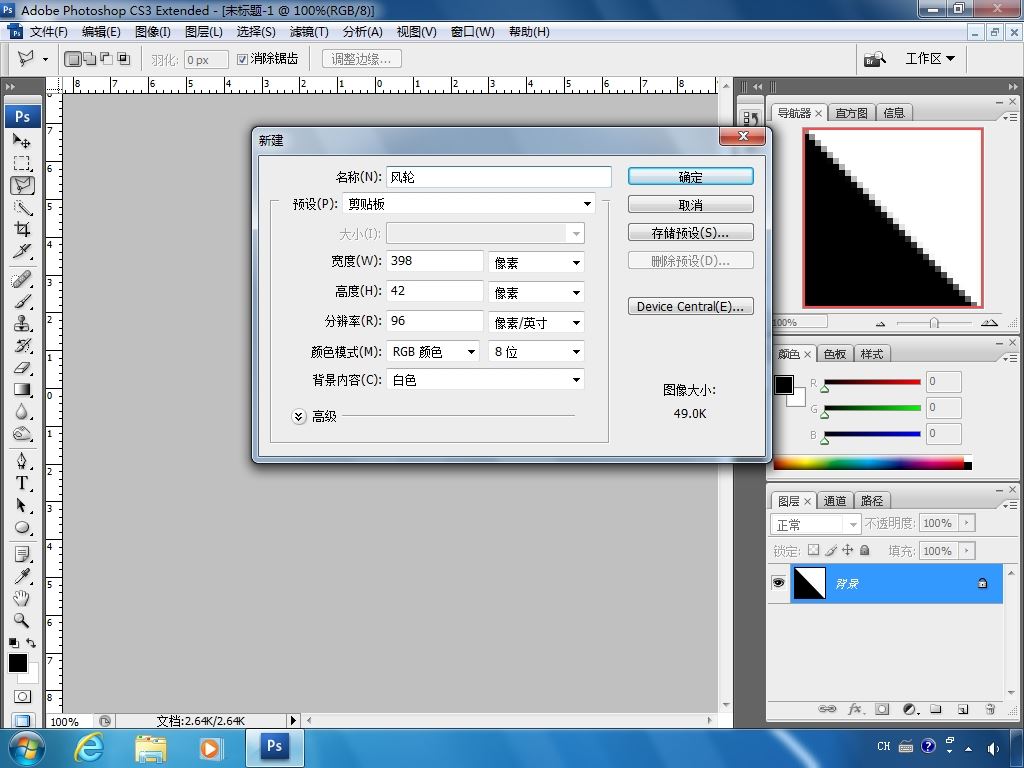Select the Crop tool
Viewport: 1024px width, 768px height.
(22, 230)
